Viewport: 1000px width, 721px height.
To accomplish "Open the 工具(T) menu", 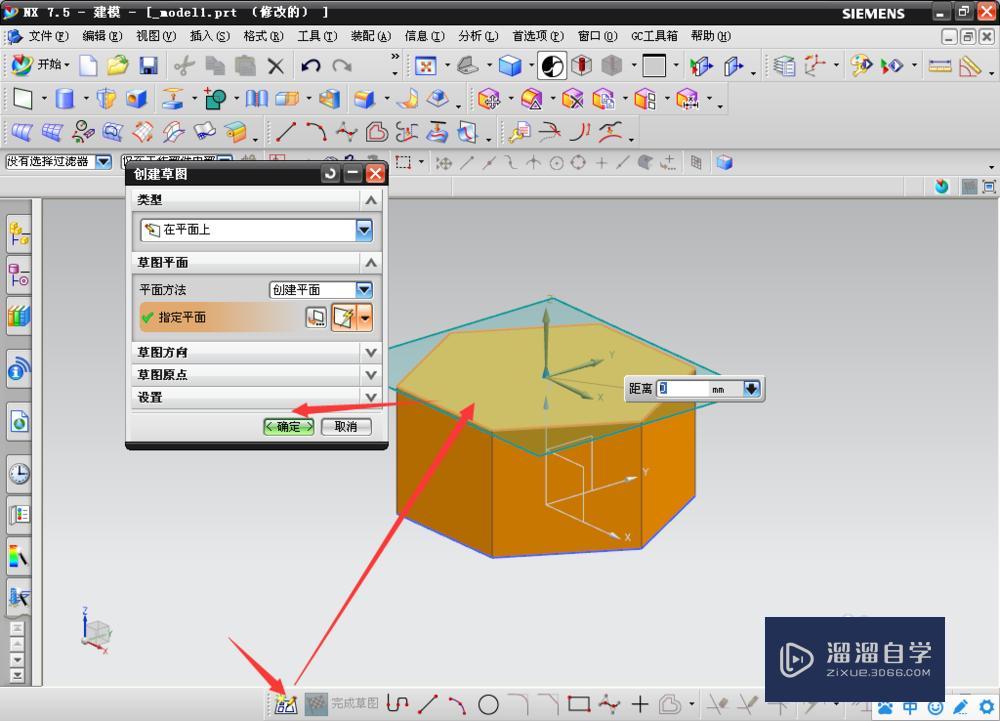I will 317,36.
